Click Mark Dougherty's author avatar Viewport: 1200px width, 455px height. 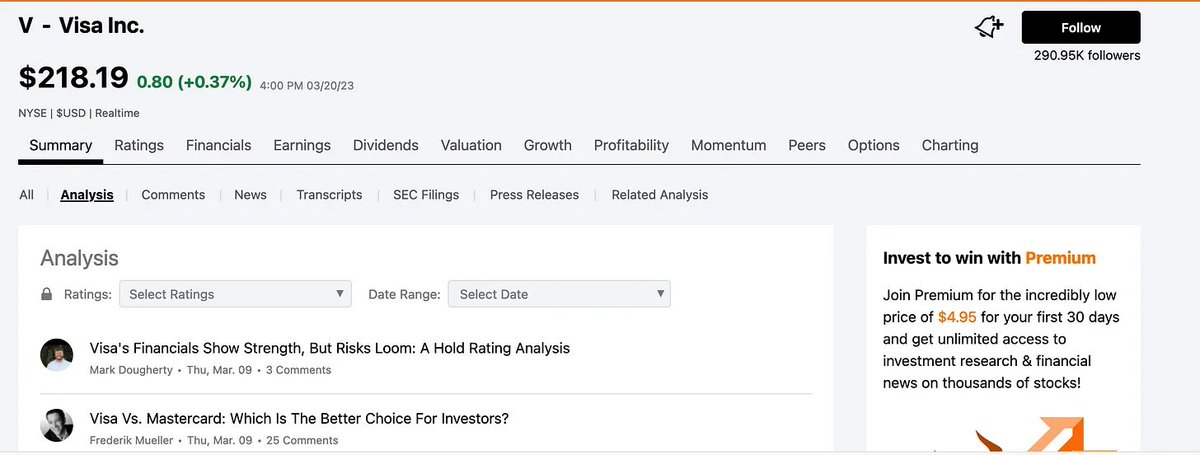[x=57, y=355]
